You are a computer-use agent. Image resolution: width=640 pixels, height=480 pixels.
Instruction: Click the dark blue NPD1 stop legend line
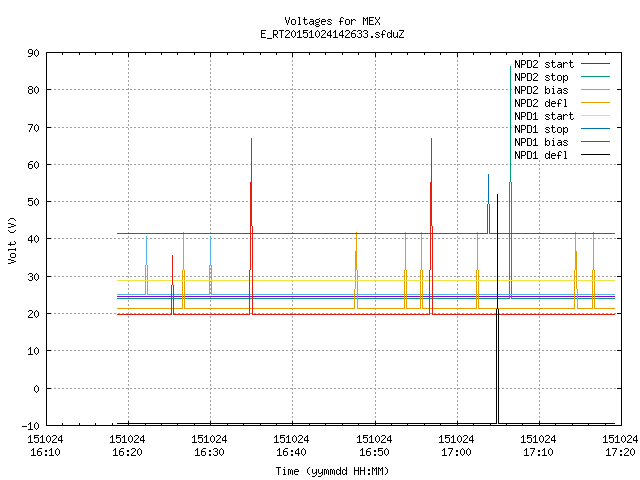595,129
